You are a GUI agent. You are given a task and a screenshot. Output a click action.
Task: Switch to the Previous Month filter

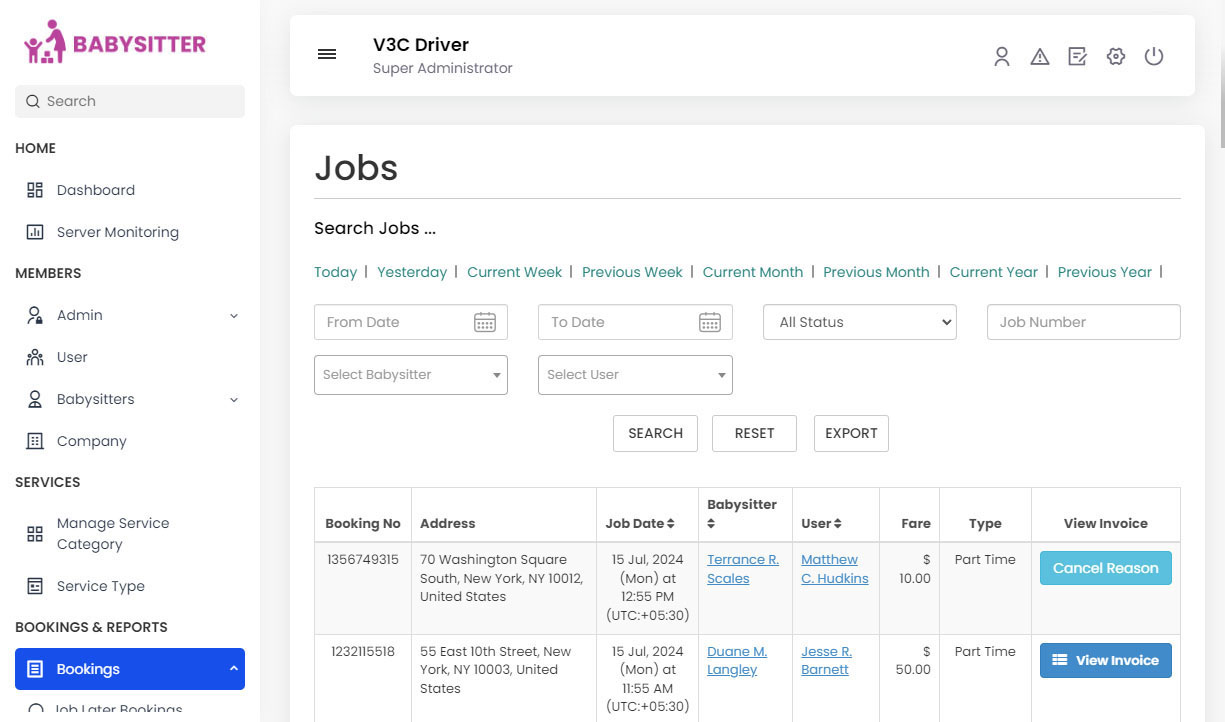click(876, 271)
